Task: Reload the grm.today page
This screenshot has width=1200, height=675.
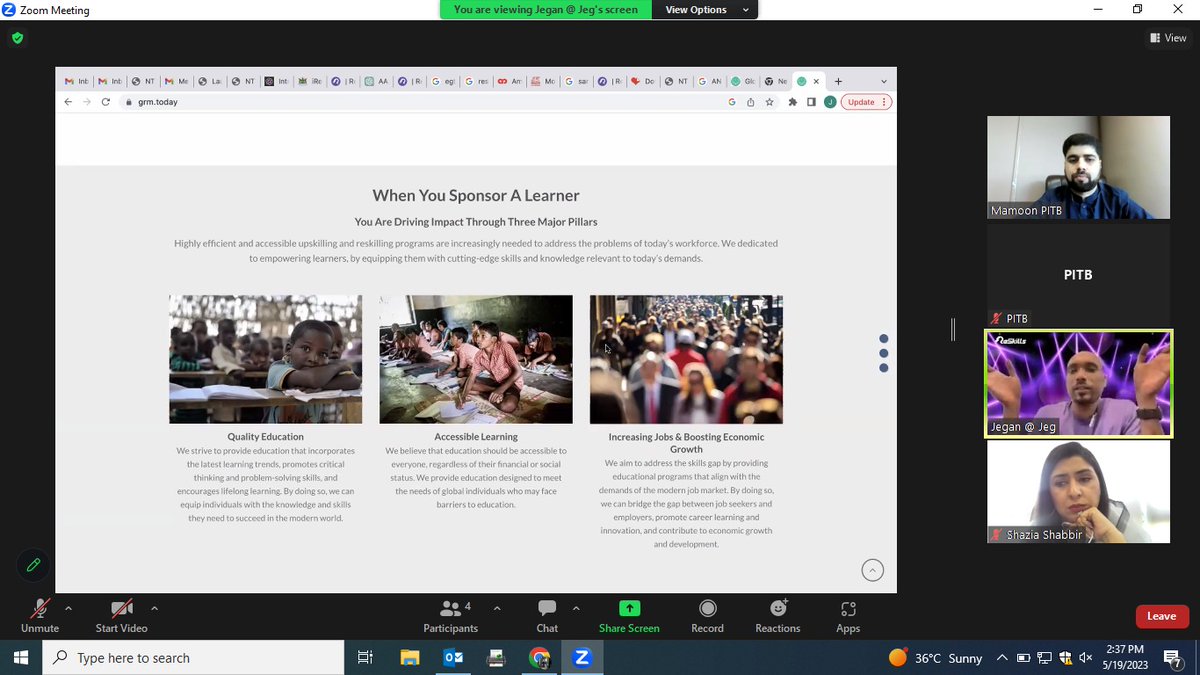Action: pyautogui.click(x=106, y=102)
